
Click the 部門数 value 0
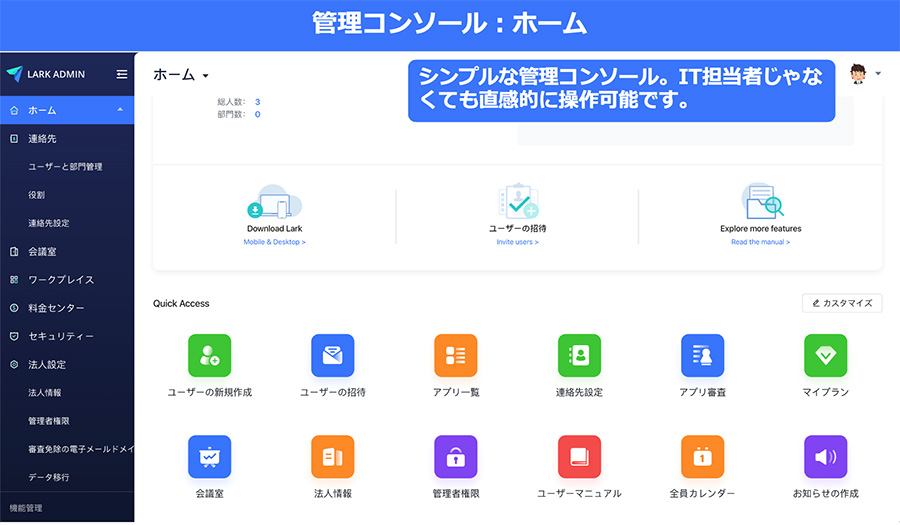[258, 114]
